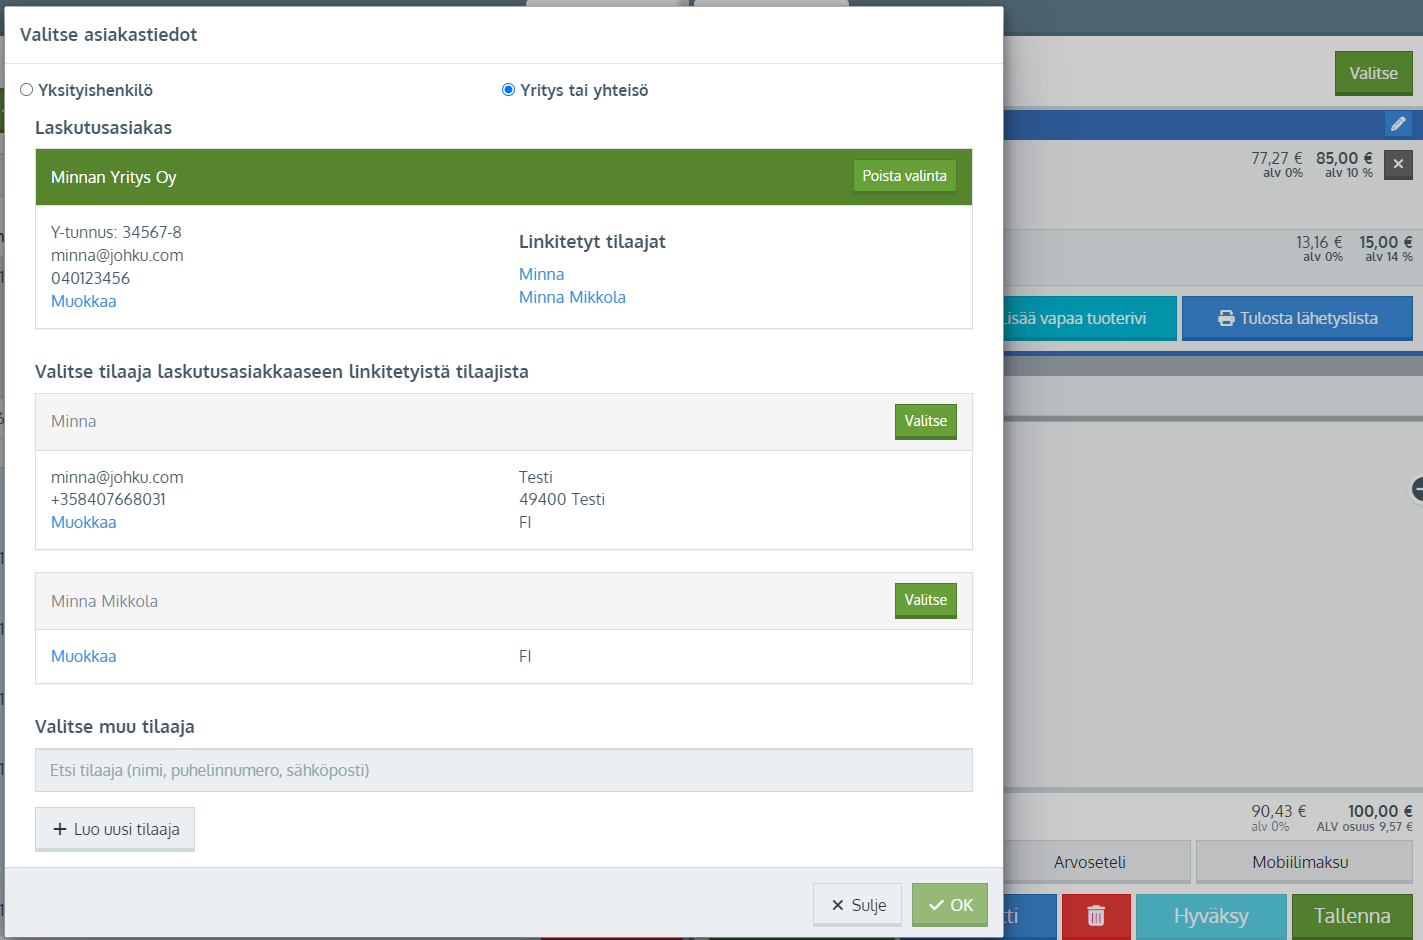Image resolution: width=1423 pixels, height=940 pixels.
Task: Save the order with Tallenna
Action: (x=1351, y=916)
